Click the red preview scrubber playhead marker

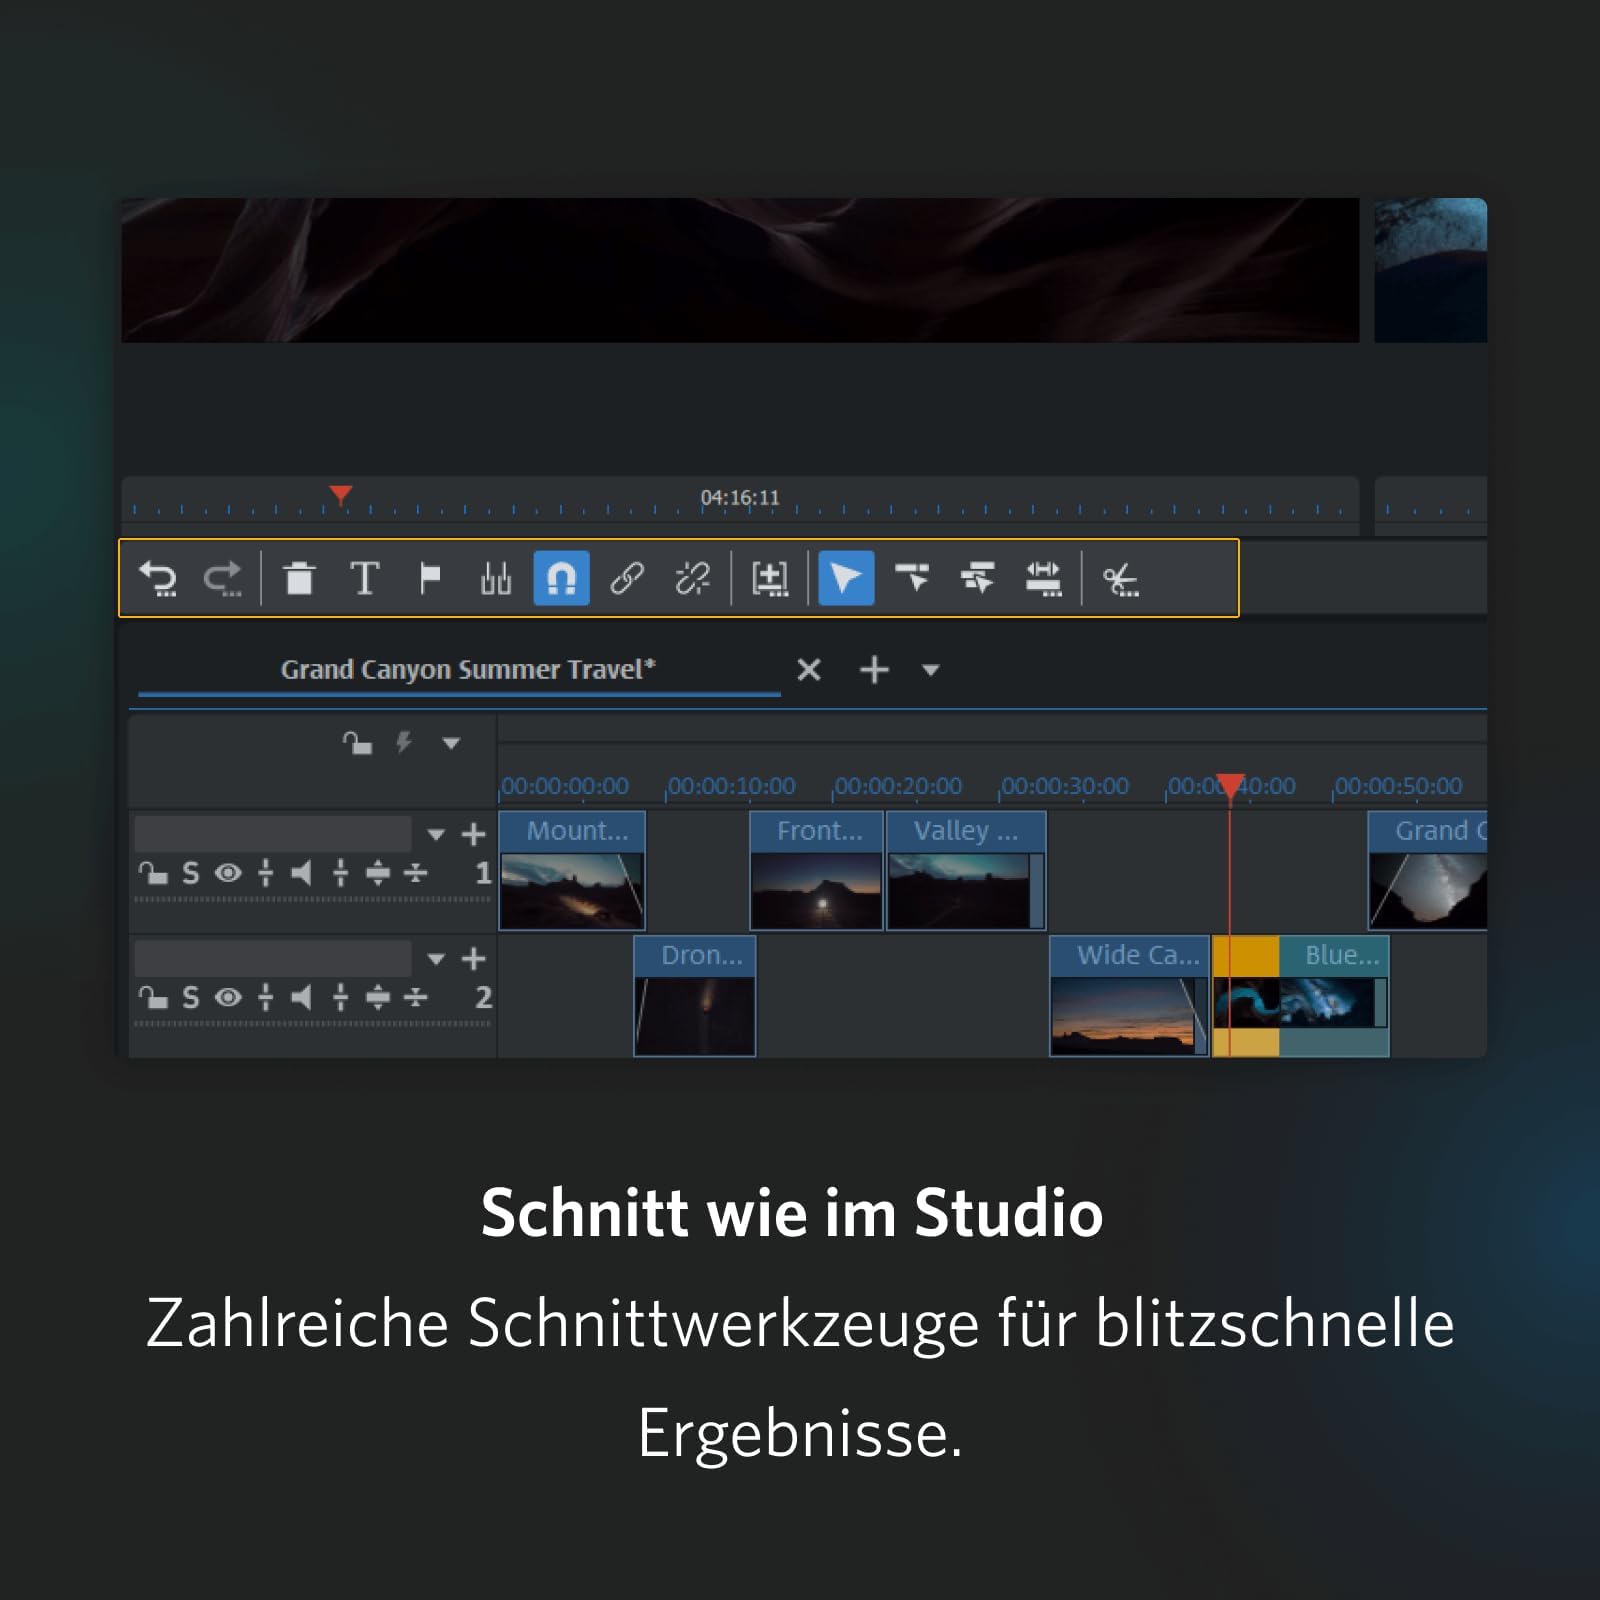coord(341,495)
